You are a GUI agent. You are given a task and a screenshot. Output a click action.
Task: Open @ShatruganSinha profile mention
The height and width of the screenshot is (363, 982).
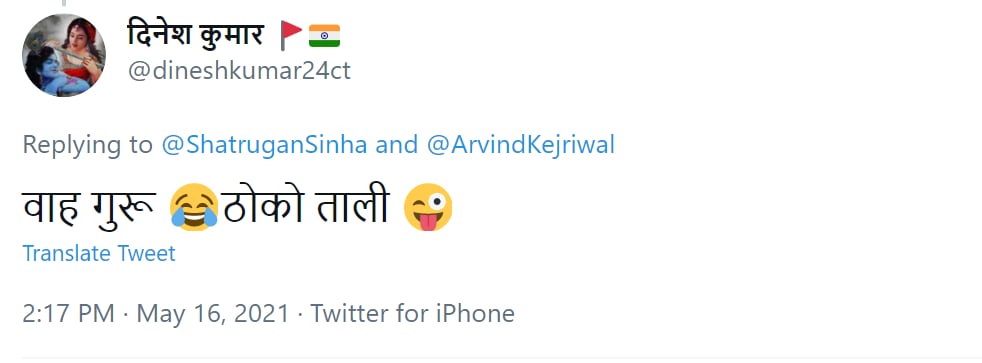point(264,145)
